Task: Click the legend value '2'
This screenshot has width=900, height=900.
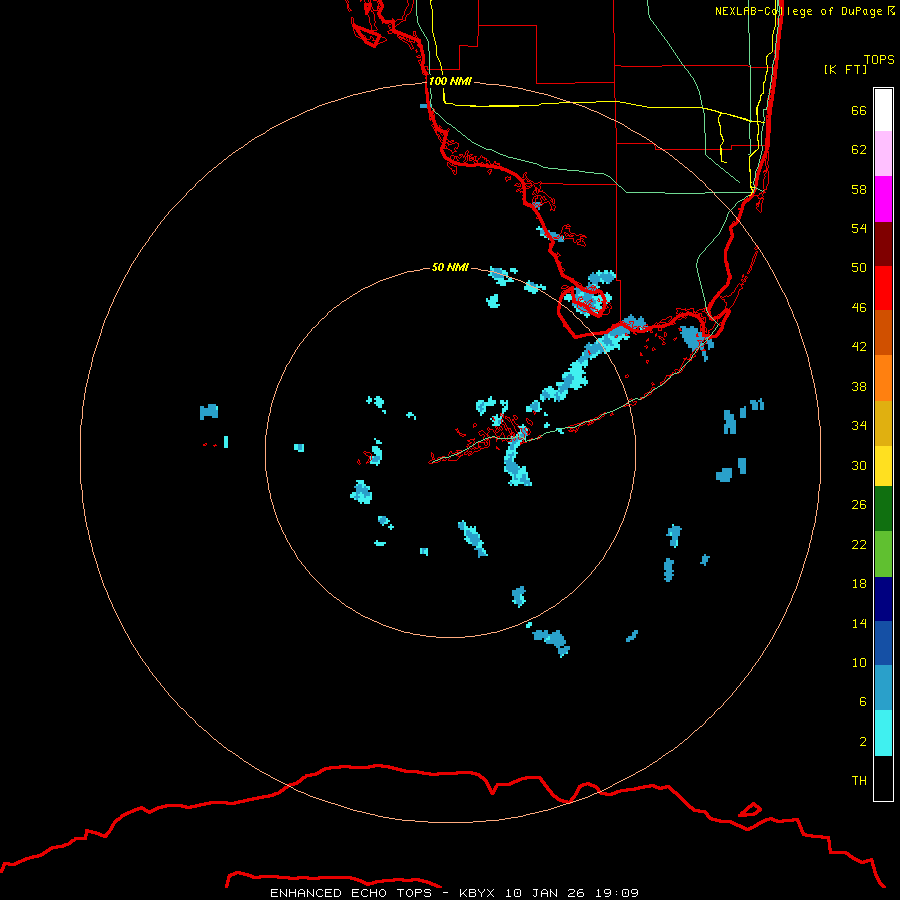Action: click(x=863, y=741)
